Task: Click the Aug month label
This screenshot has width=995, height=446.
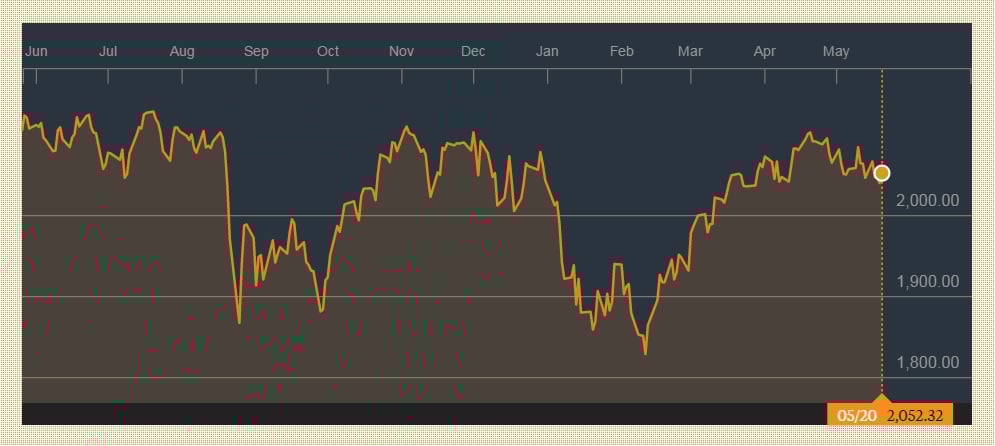Action: click(x=182, y=52)
